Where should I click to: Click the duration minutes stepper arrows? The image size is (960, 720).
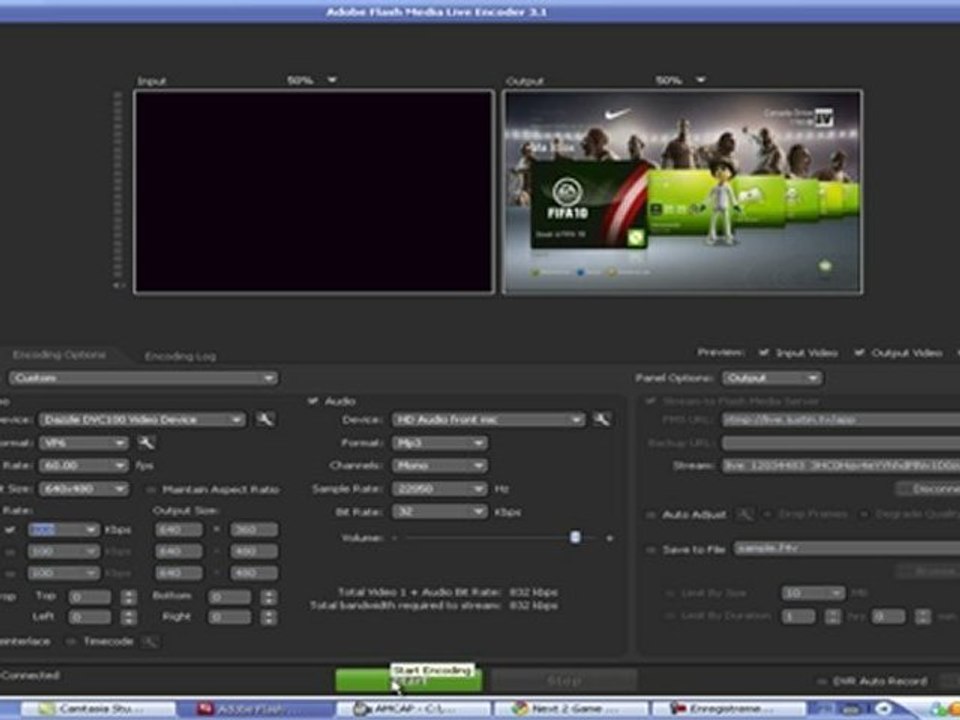click(922, 616)
